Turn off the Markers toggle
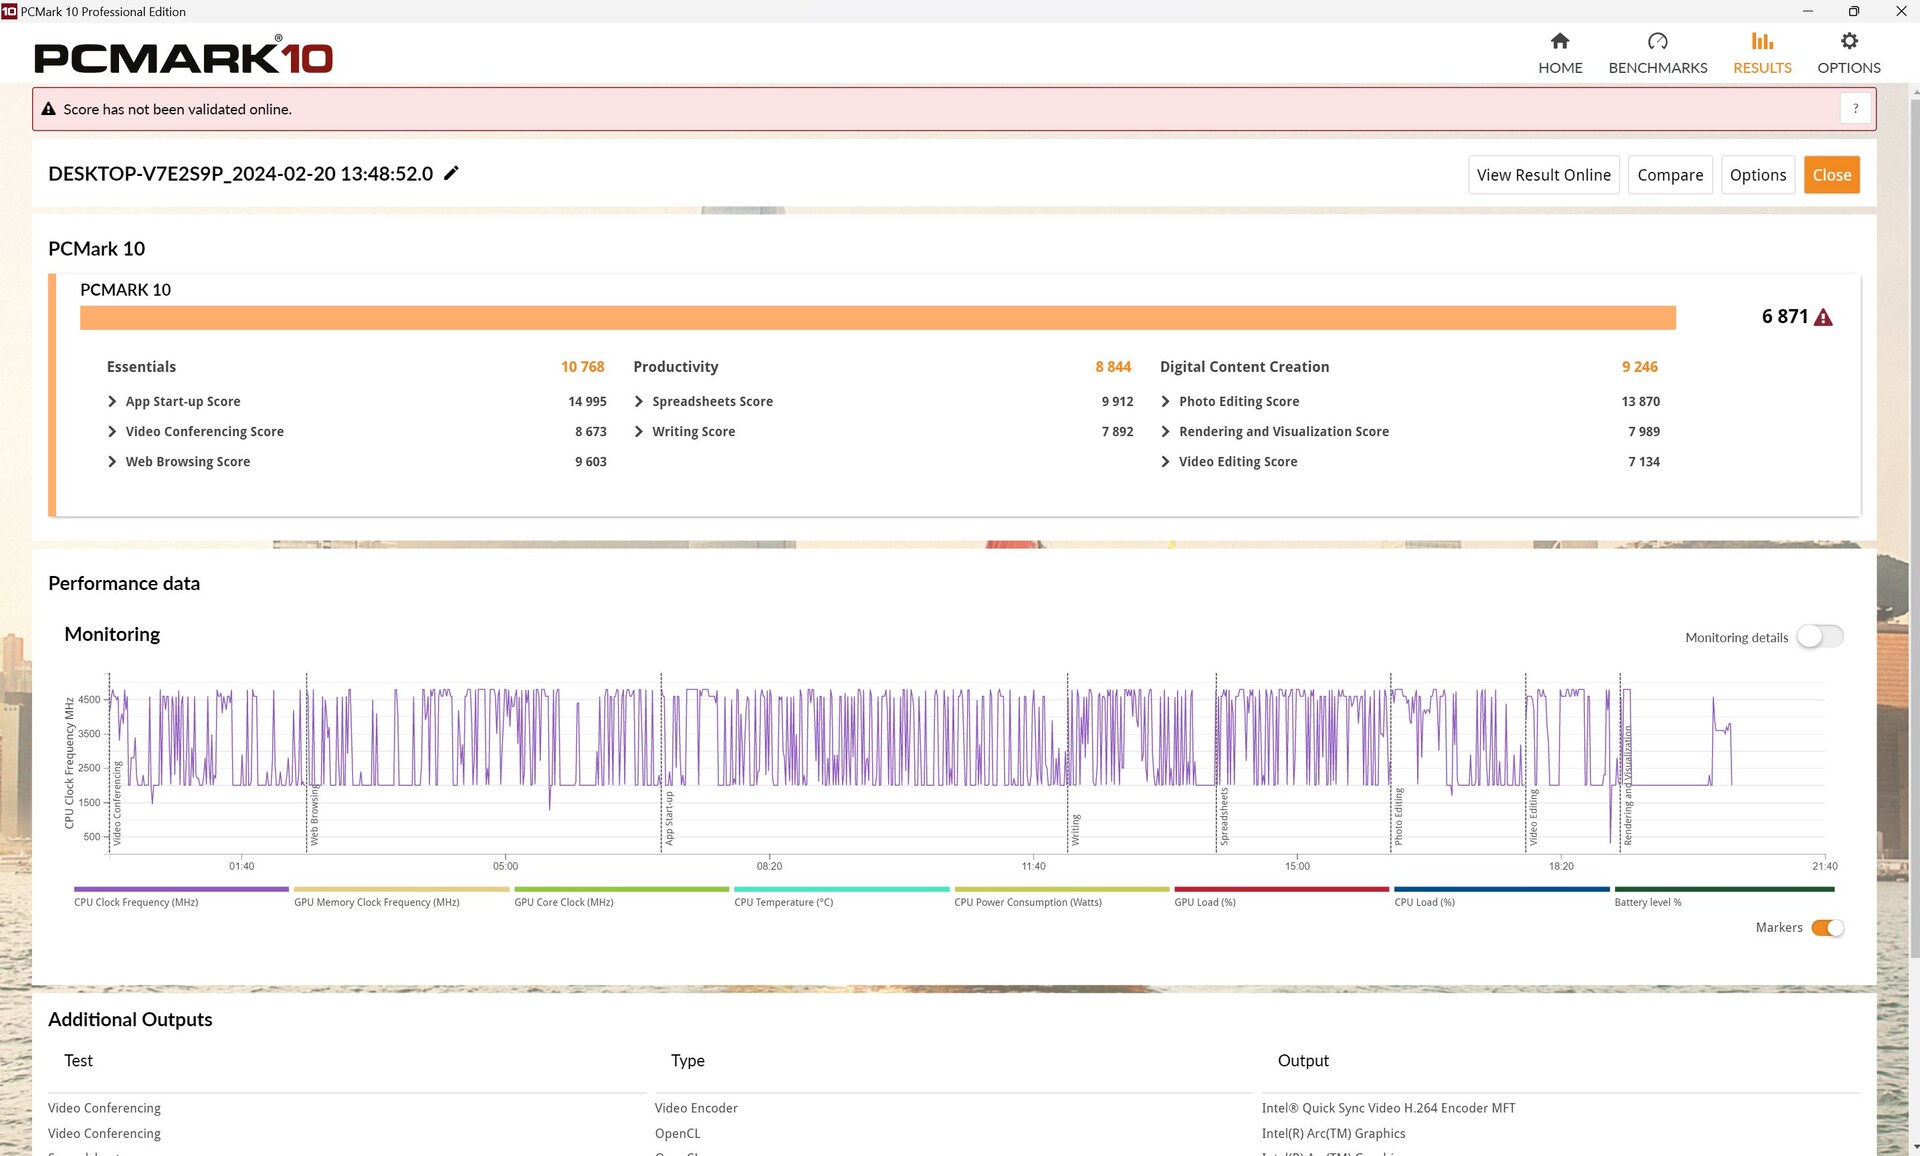Image resolution: width=1920 pixels, height=1156 pixels. (1827, 928)
